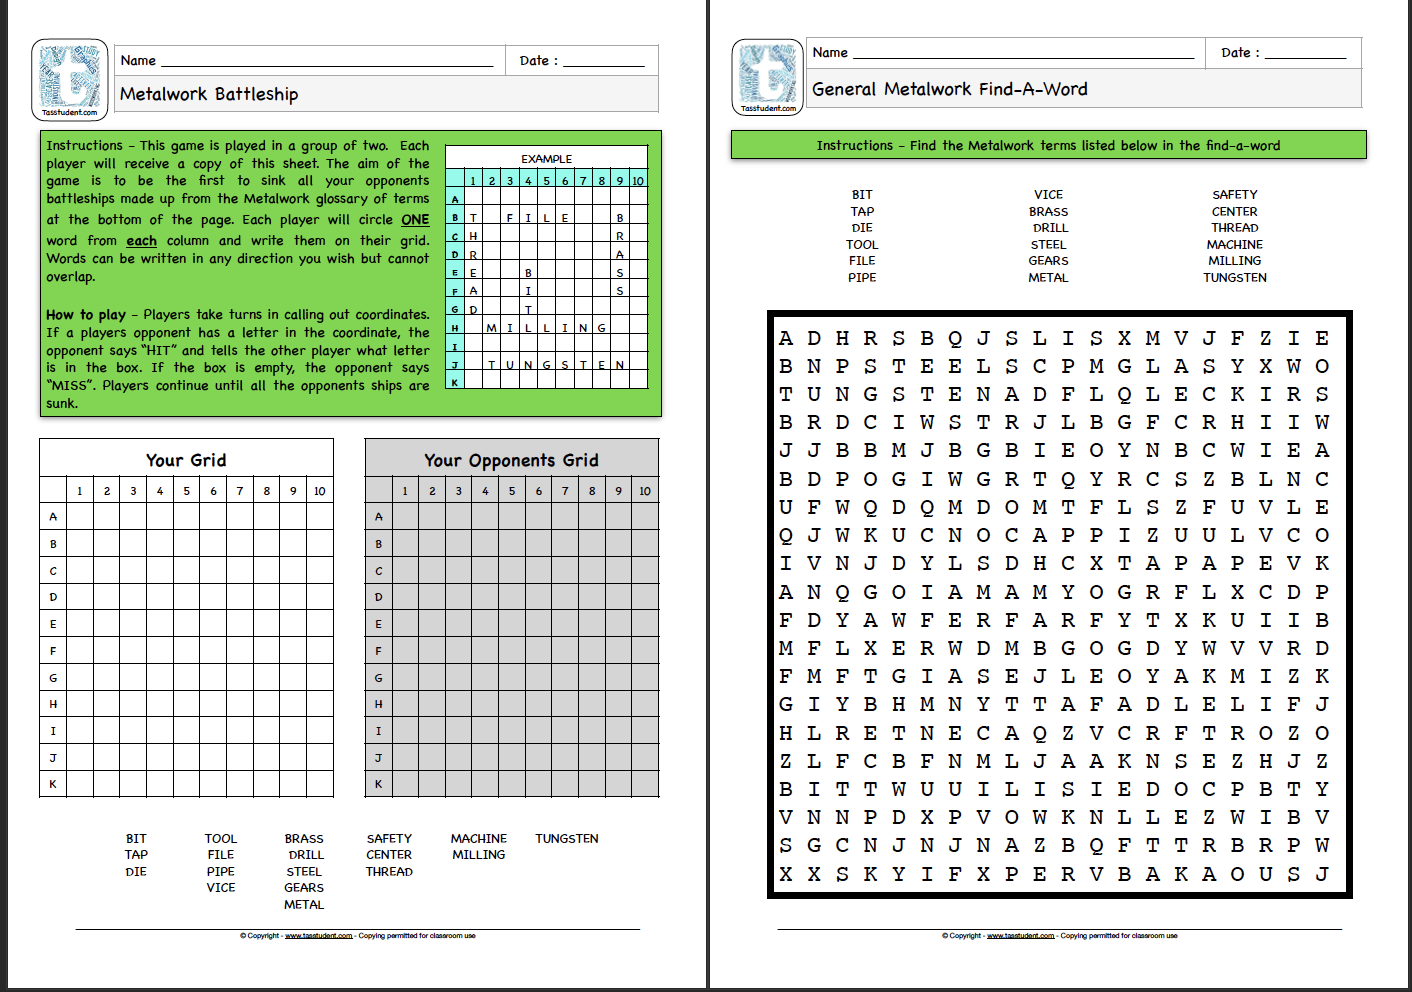The height and width of the screenshot is (992, 1412).
Task: Click cell A1 in Your Grid
Action: (80, 516)
